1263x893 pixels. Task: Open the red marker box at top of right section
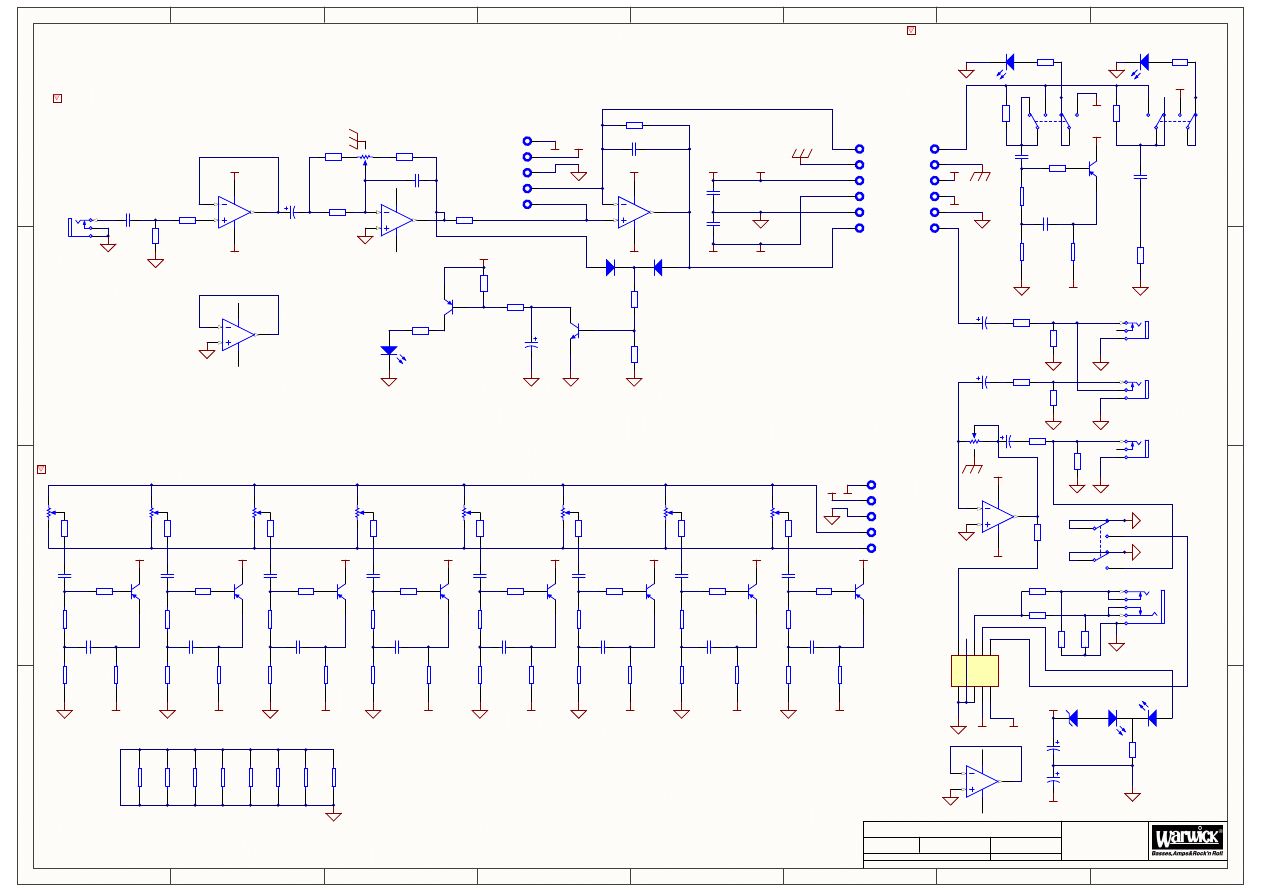911,30
